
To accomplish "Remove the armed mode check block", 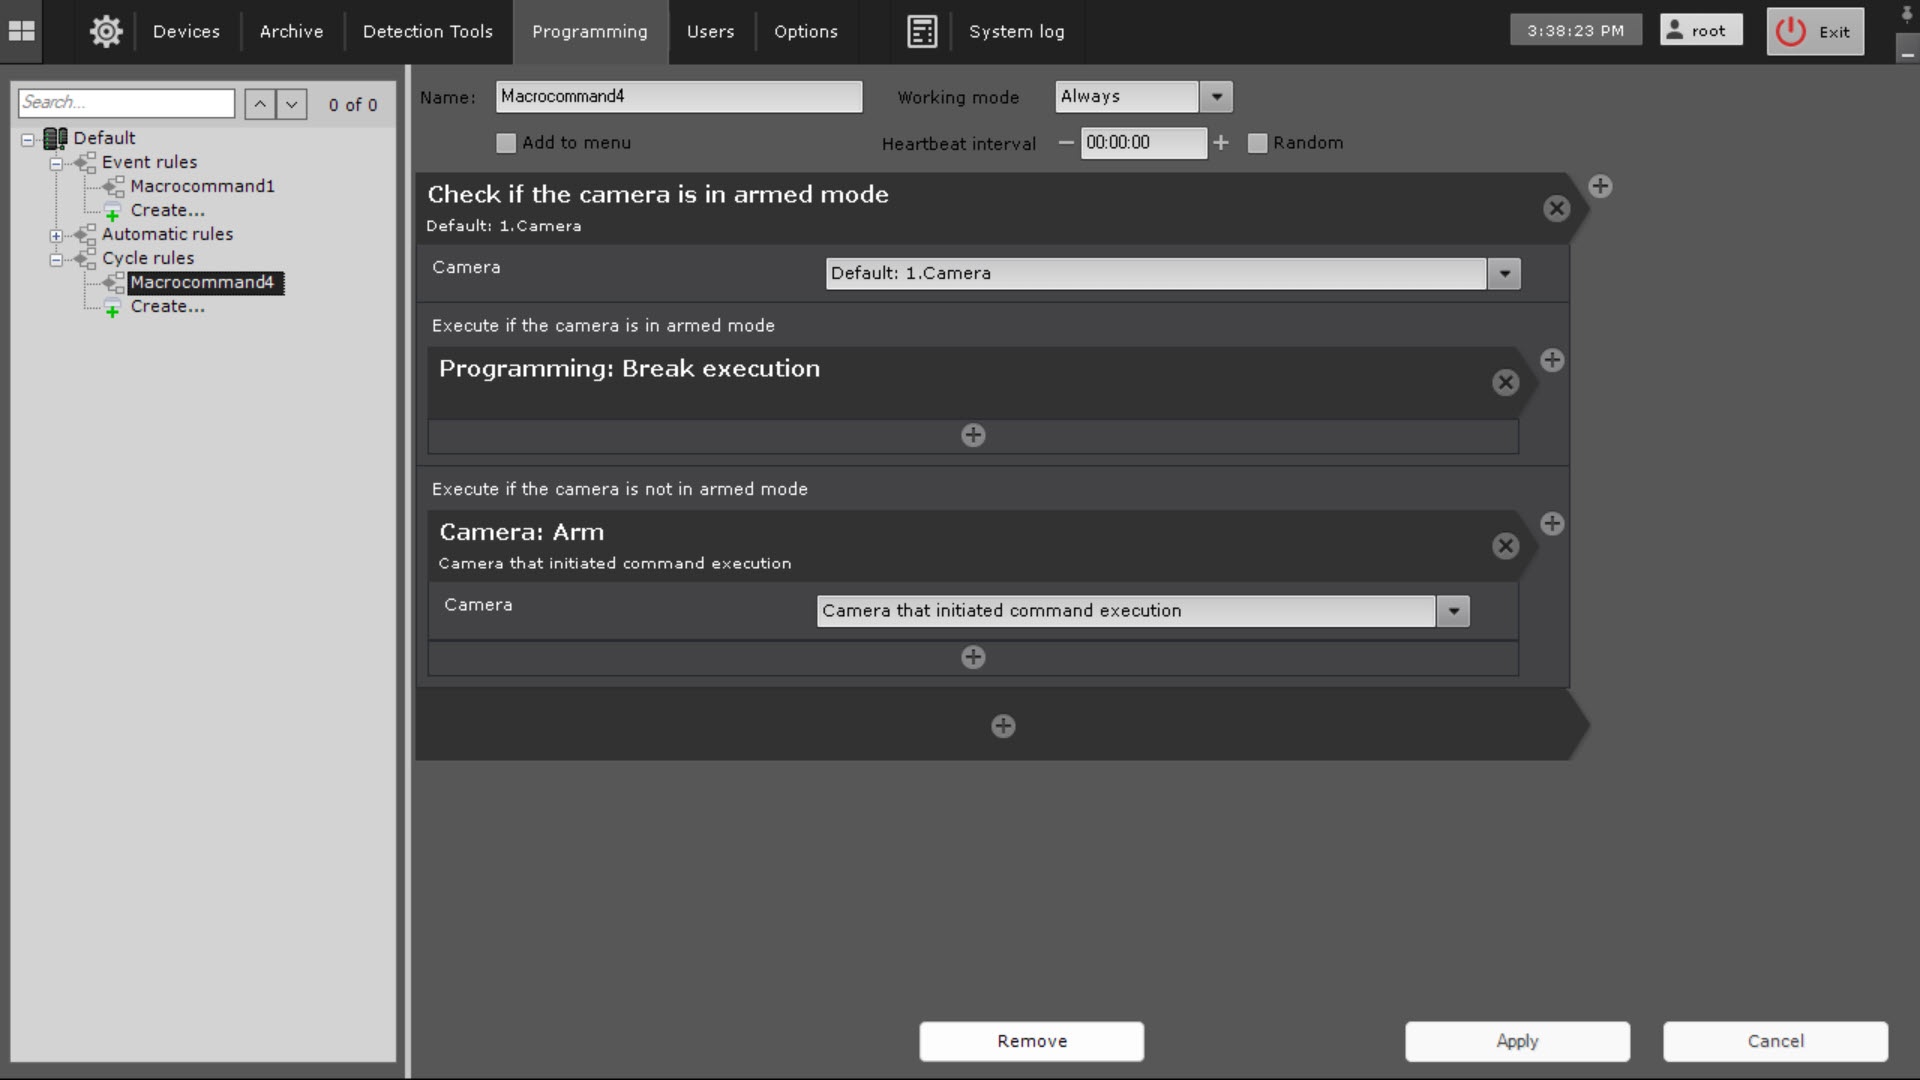I will [1556, 208].
